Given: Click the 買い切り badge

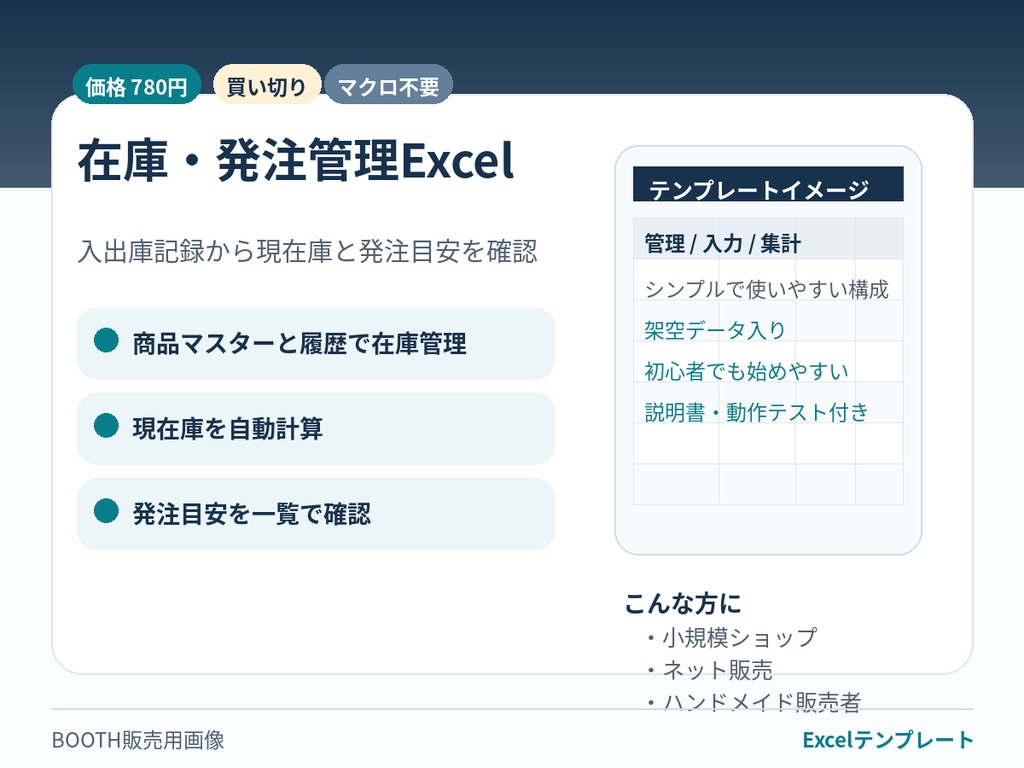Looking at the screenshot, I should click(x=266, y=84).
